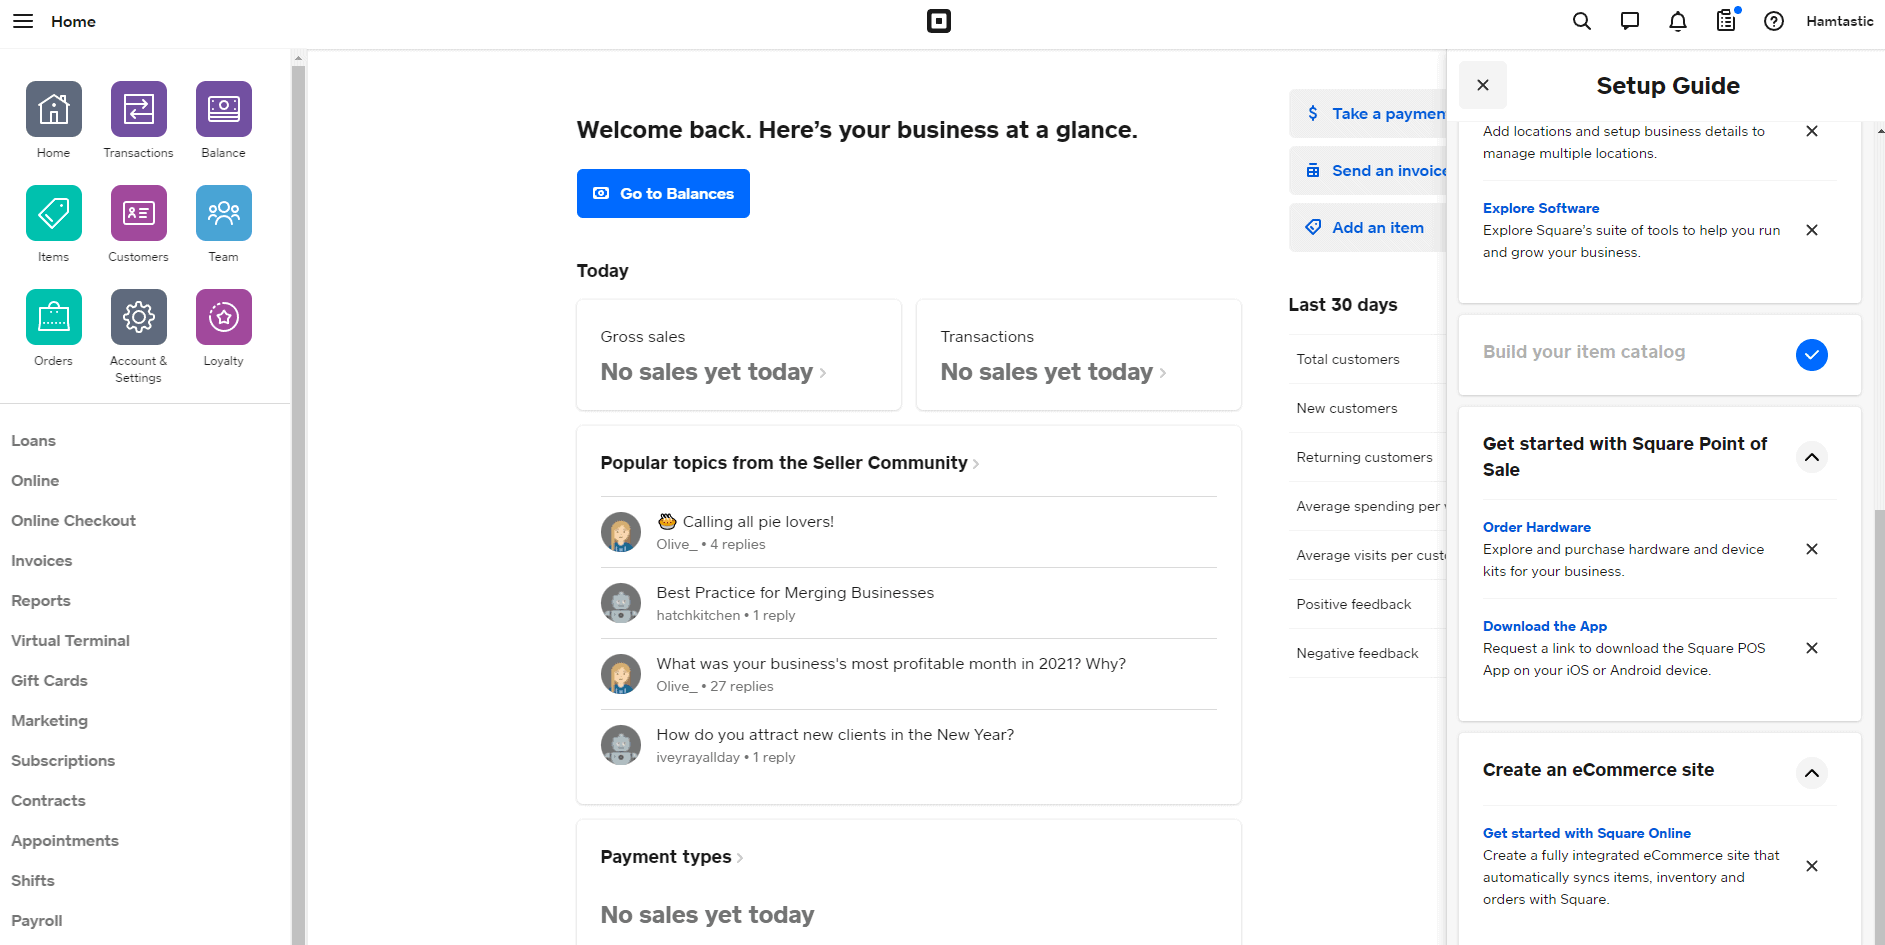Select the Team icon
The image size is (1885, 945).
[222, 214]
